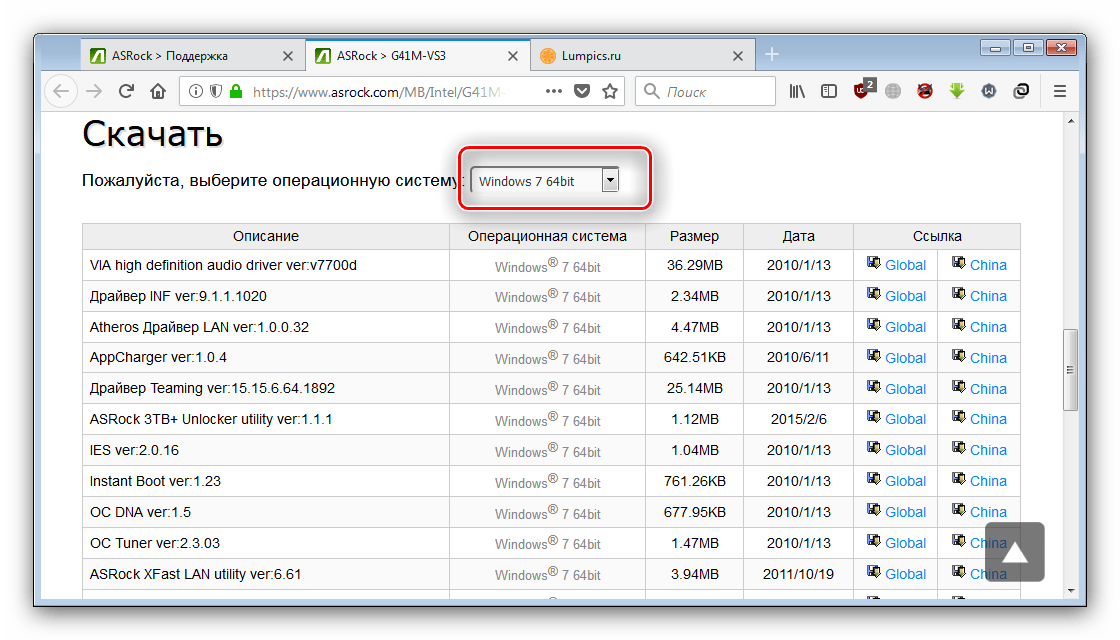Open the Firefox library icon
The image size is (1120, 640).
tap(798, 91)
